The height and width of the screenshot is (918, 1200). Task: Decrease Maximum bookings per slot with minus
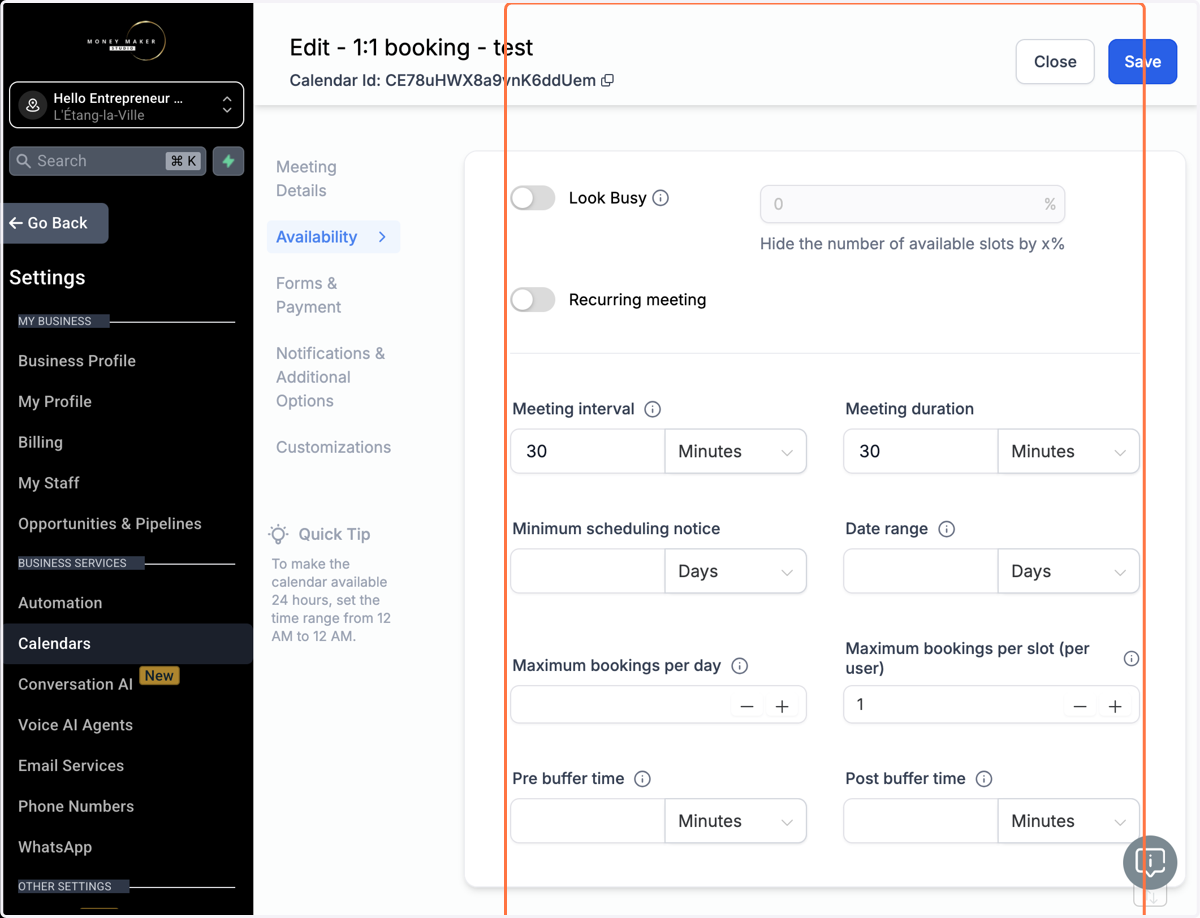[1080, 706]
